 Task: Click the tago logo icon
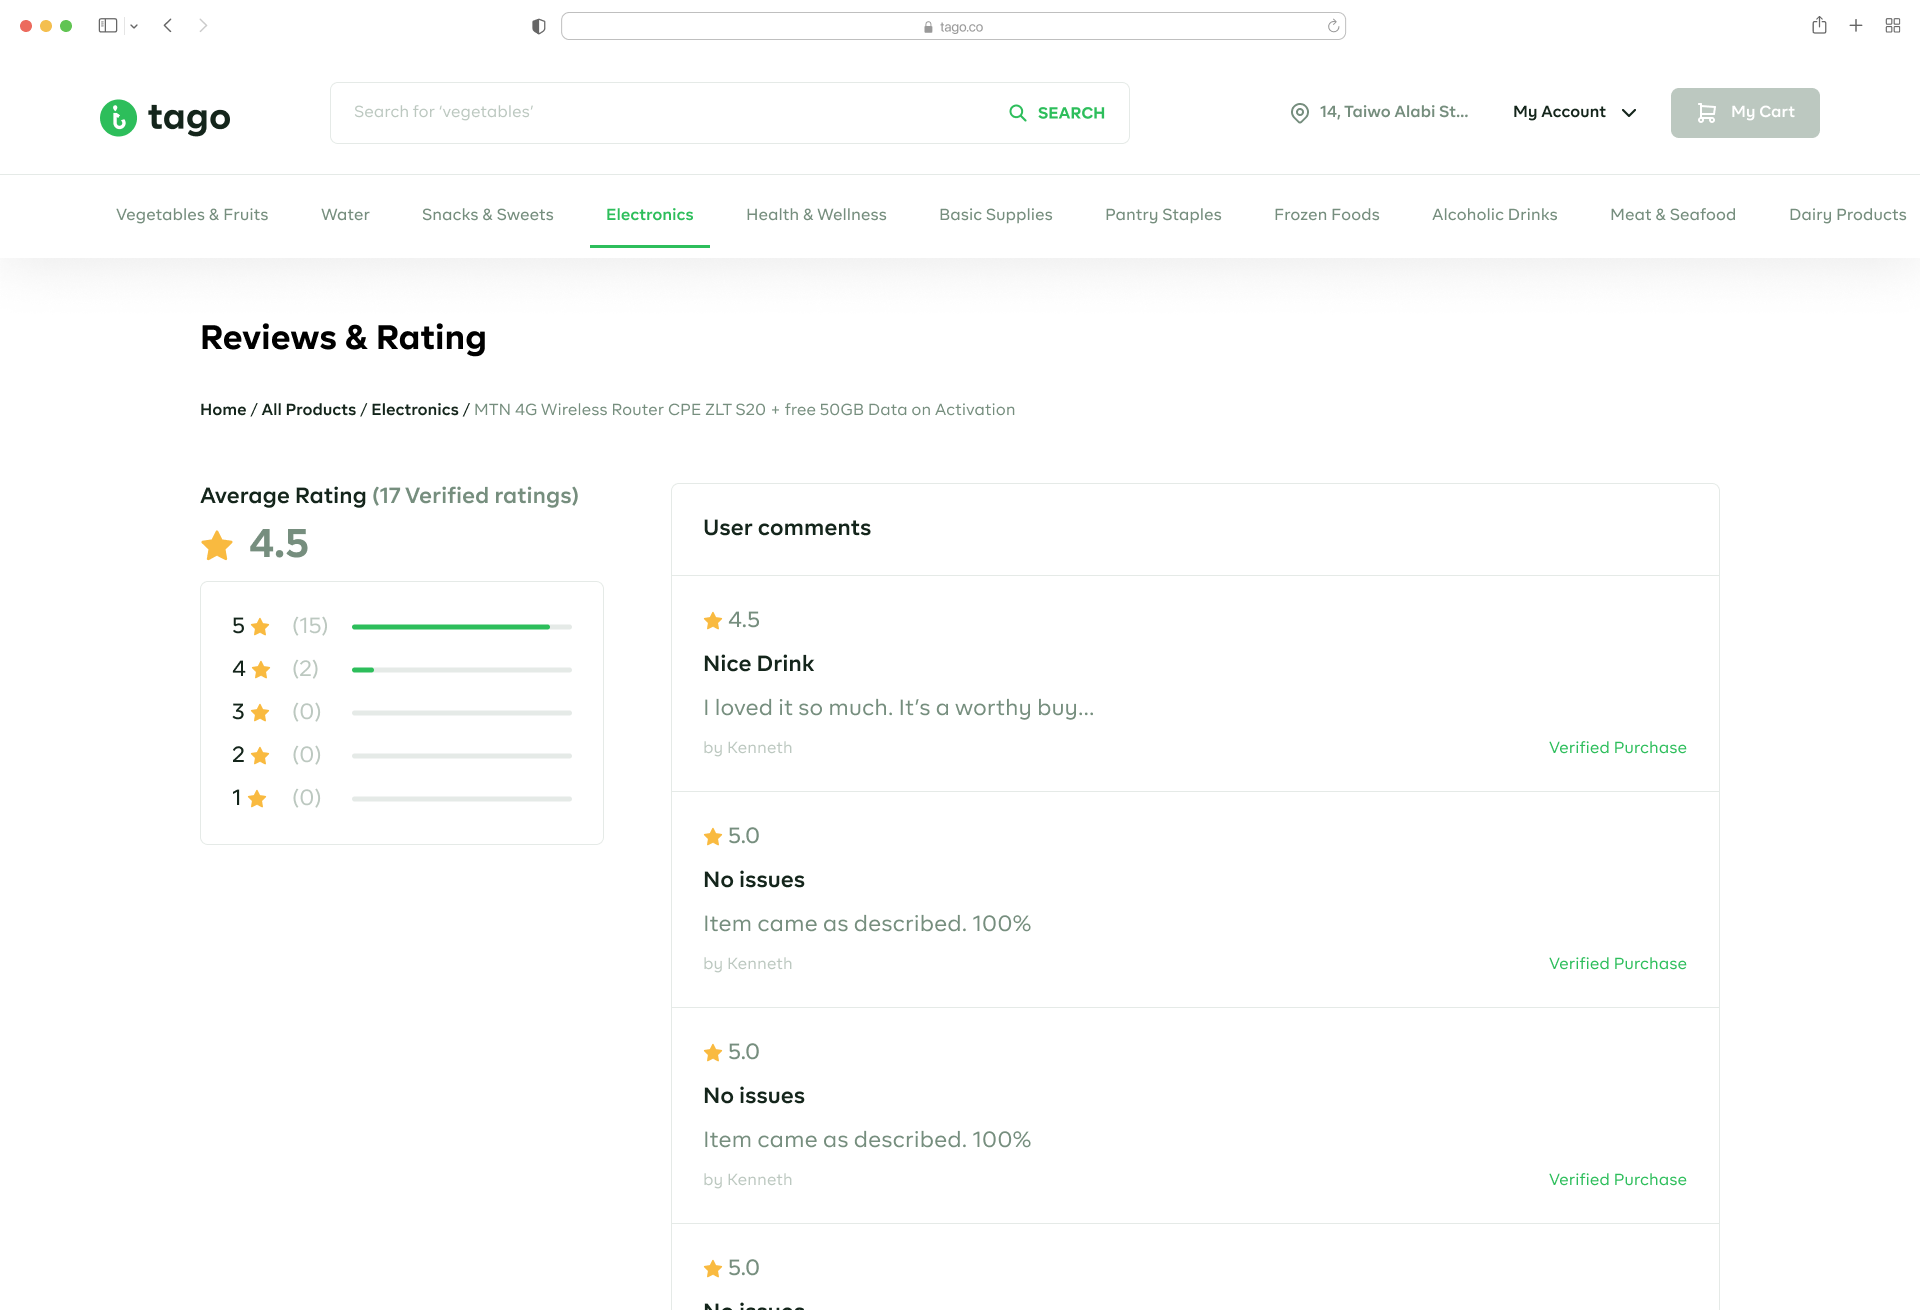point(118,117)
